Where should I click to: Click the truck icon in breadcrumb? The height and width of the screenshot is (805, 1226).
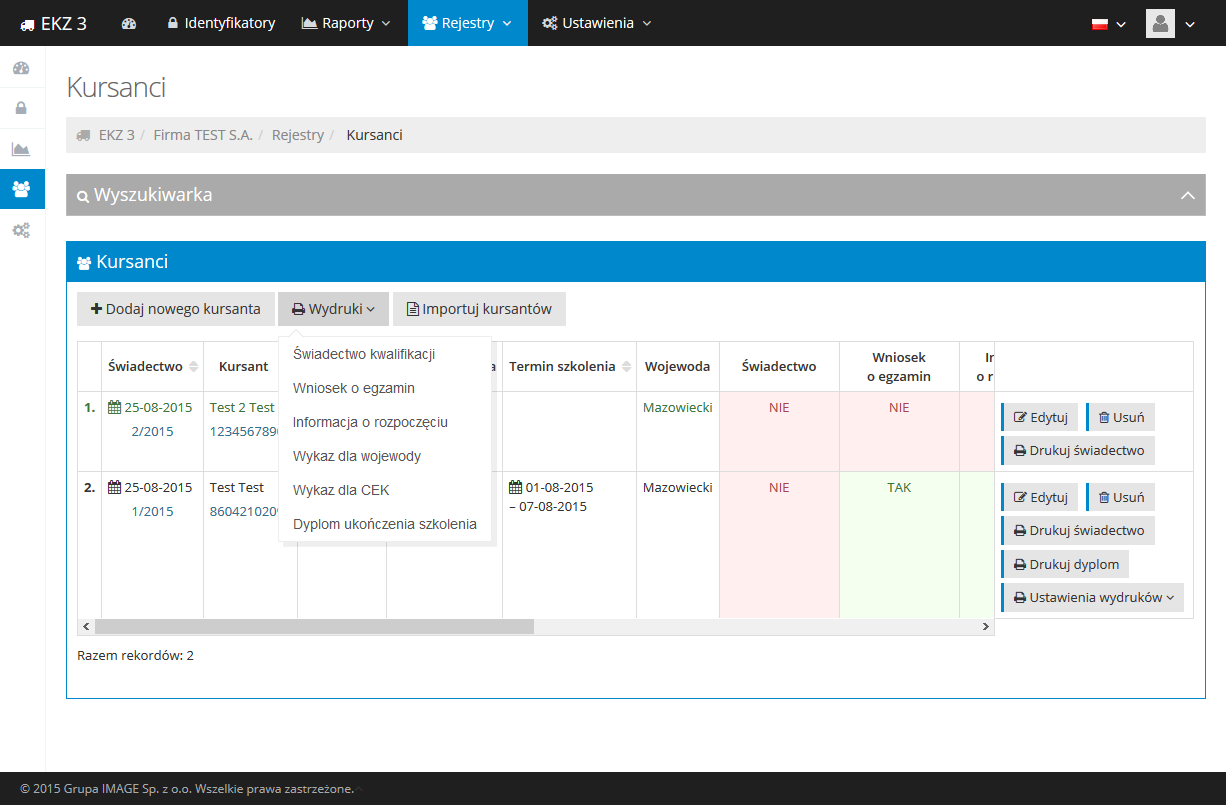coord(83,135)
